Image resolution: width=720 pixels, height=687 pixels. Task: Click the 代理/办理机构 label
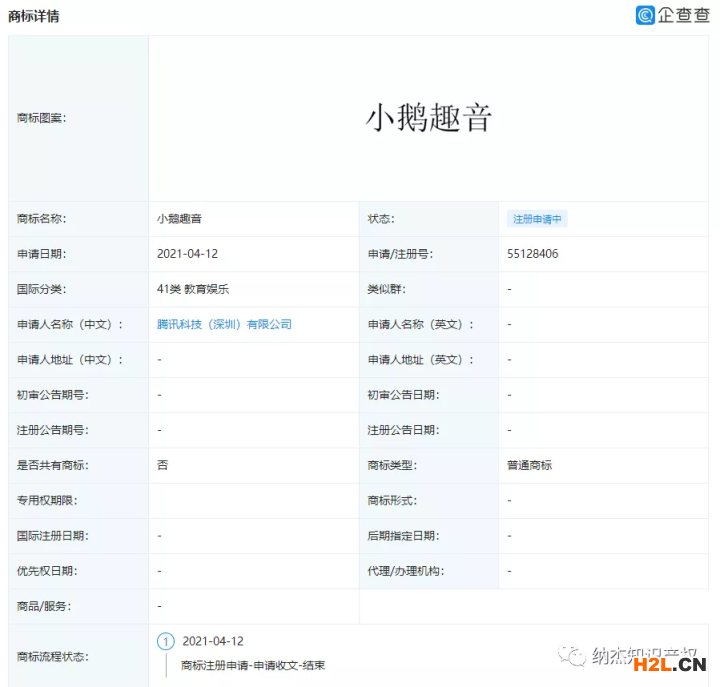tap(405, 571)
